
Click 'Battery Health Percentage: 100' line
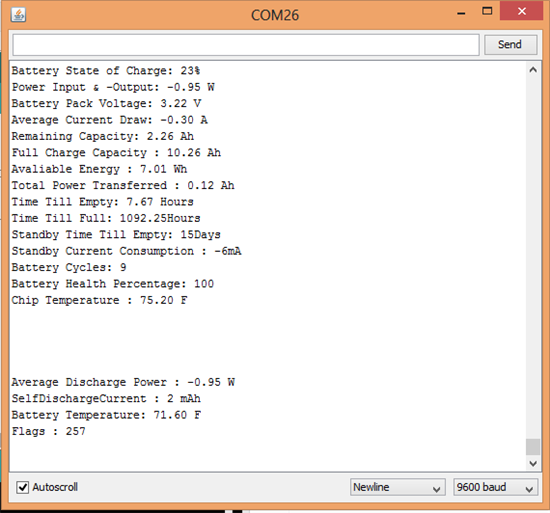113,284
